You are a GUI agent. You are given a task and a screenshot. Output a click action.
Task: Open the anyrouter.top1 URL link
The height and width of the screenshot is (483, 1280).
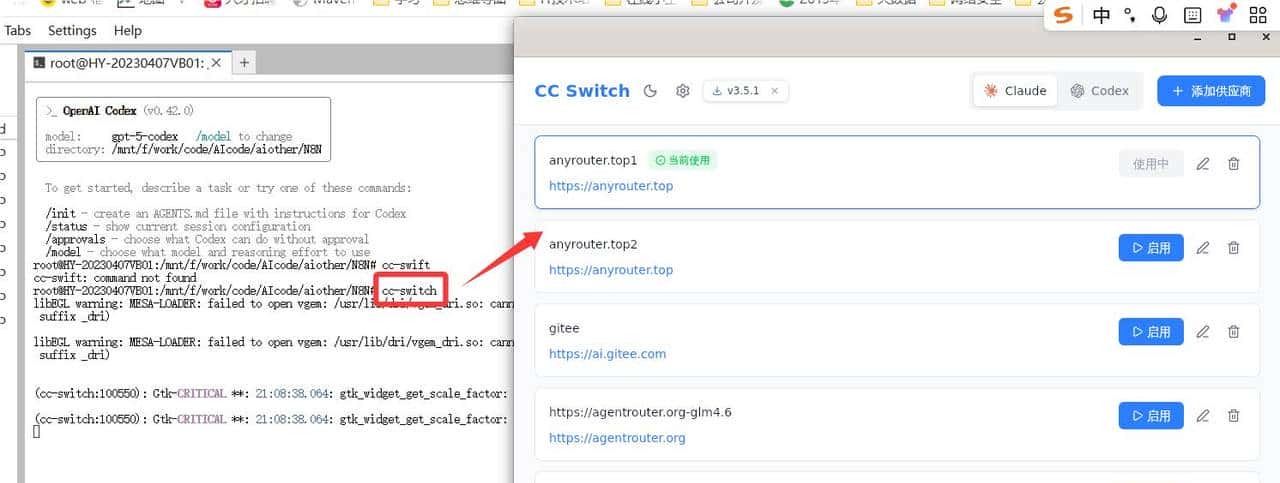(x=611, y=186)
